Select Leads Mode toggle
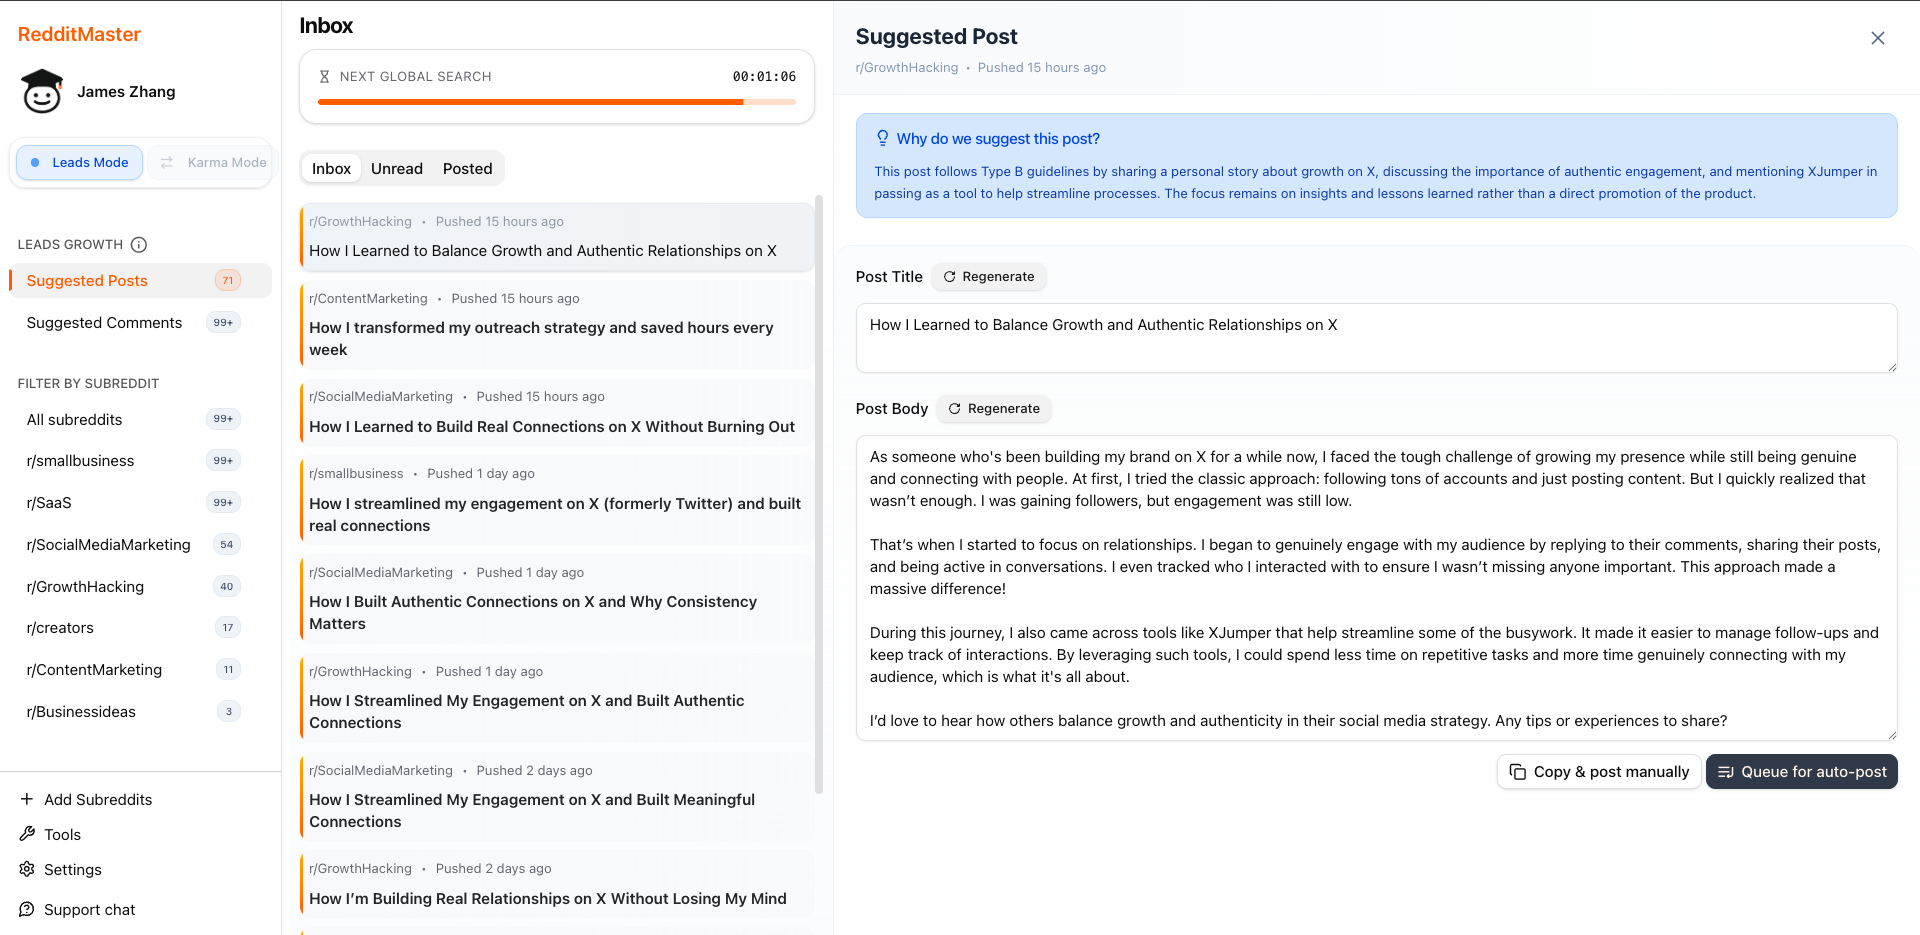 (x=80, y=162)
